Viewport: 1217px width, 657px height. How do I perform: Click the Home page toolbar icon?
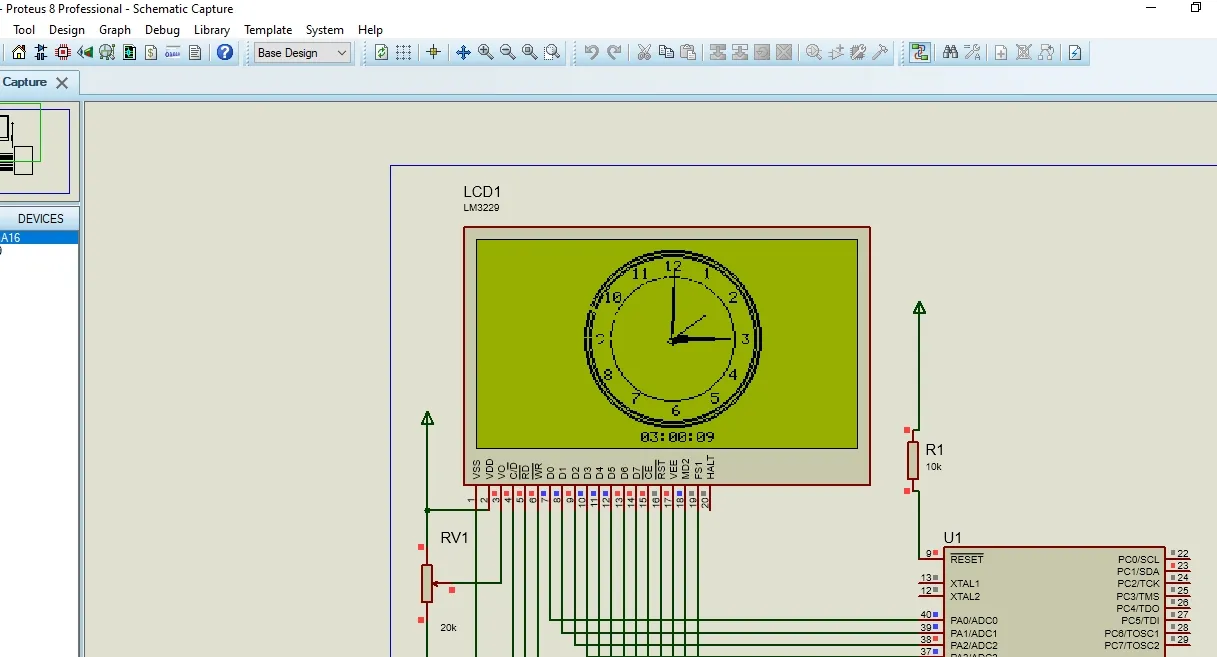19,53
